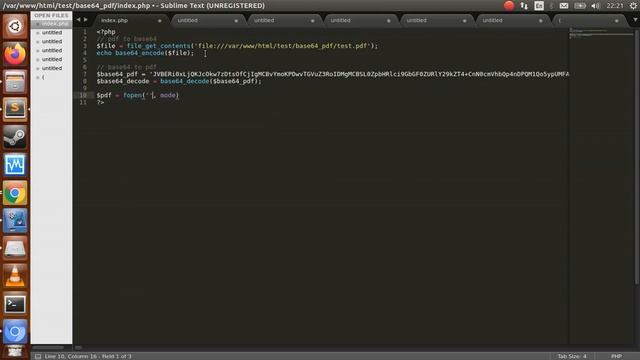Toggle side bar via status bar icon
This screenshot has height=360, width=640.
click(38, 356)
